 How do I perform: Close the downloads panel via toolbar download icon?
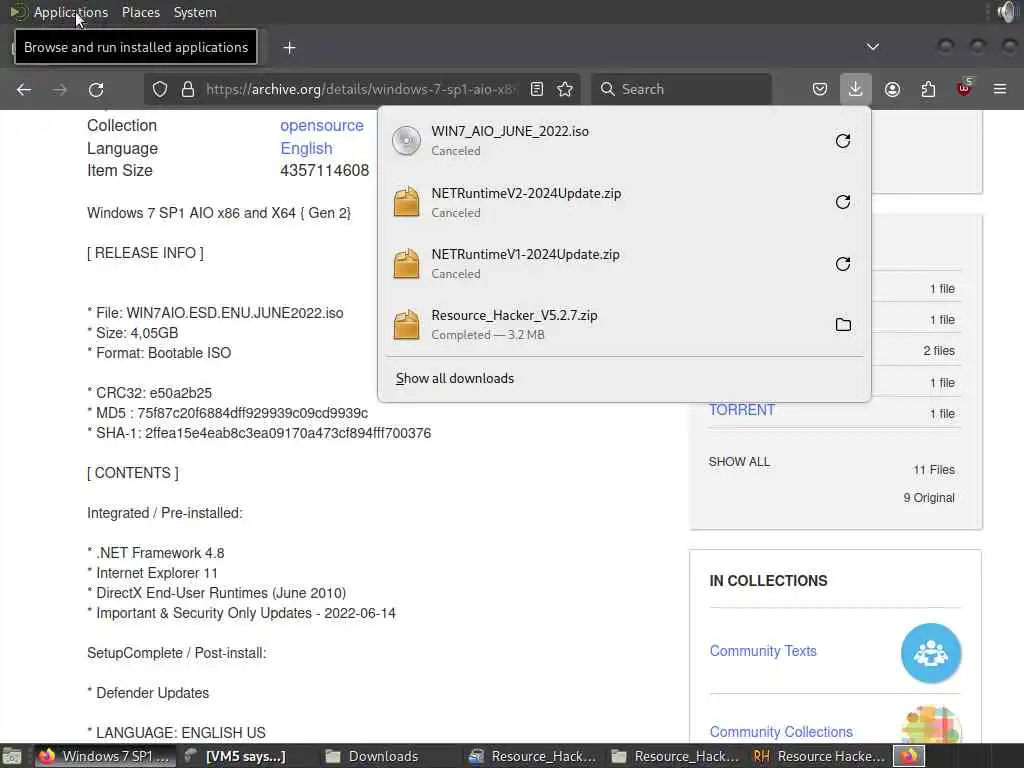click(856, 89)
